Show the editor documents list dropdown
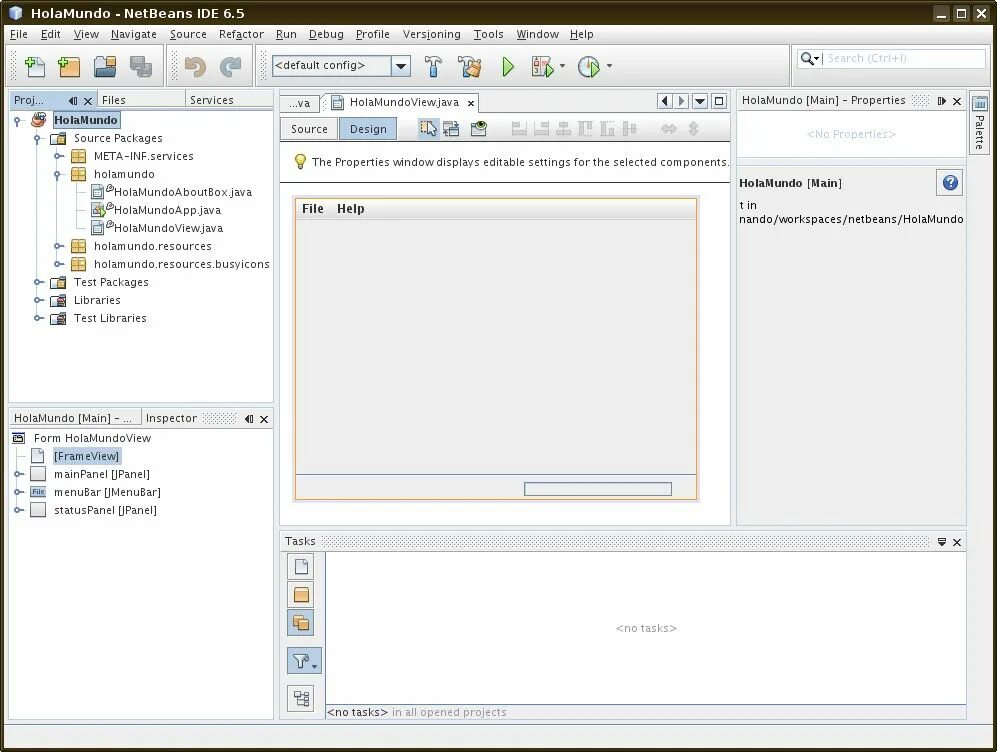Screen dimensions: 997x752 700,101
